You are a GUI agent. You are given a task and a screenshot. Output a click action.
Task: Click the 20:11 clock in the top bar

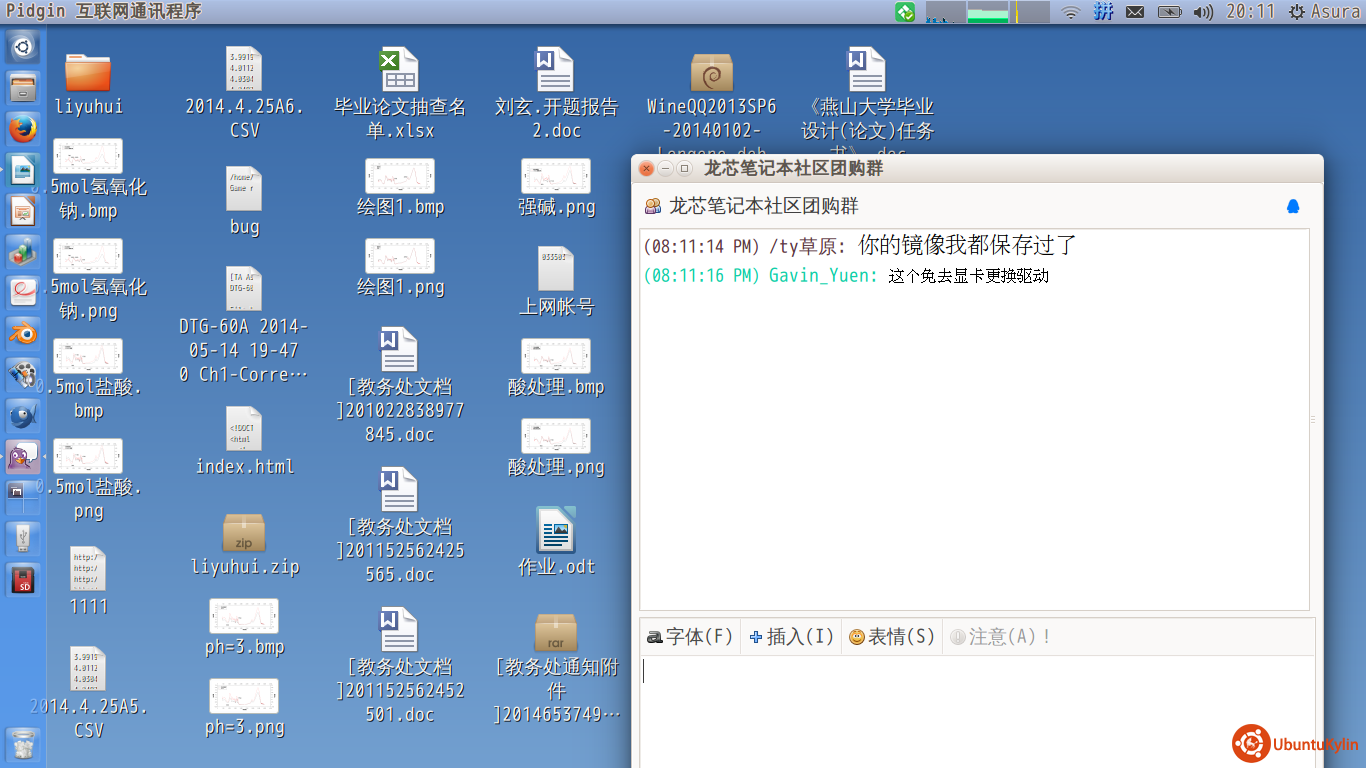[x=1250, y=12]
